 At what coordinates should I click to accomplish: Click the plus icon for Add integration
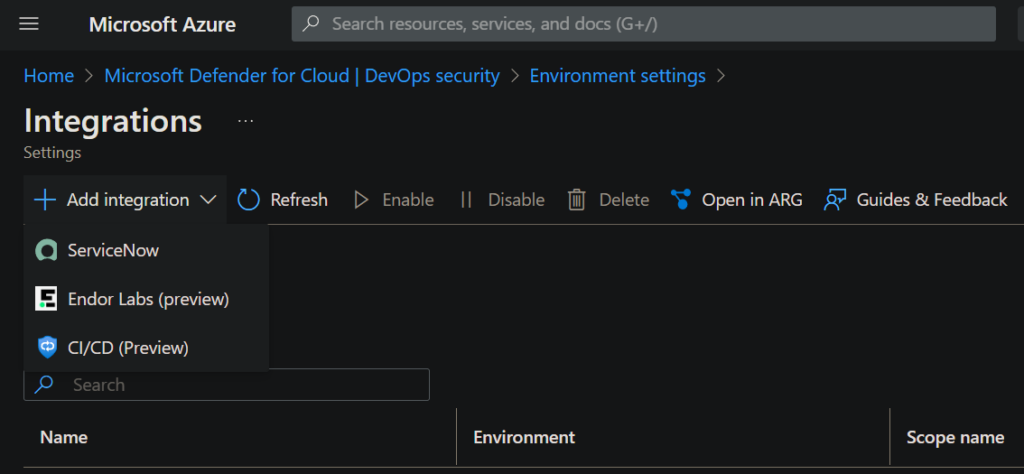pos(45,200)
